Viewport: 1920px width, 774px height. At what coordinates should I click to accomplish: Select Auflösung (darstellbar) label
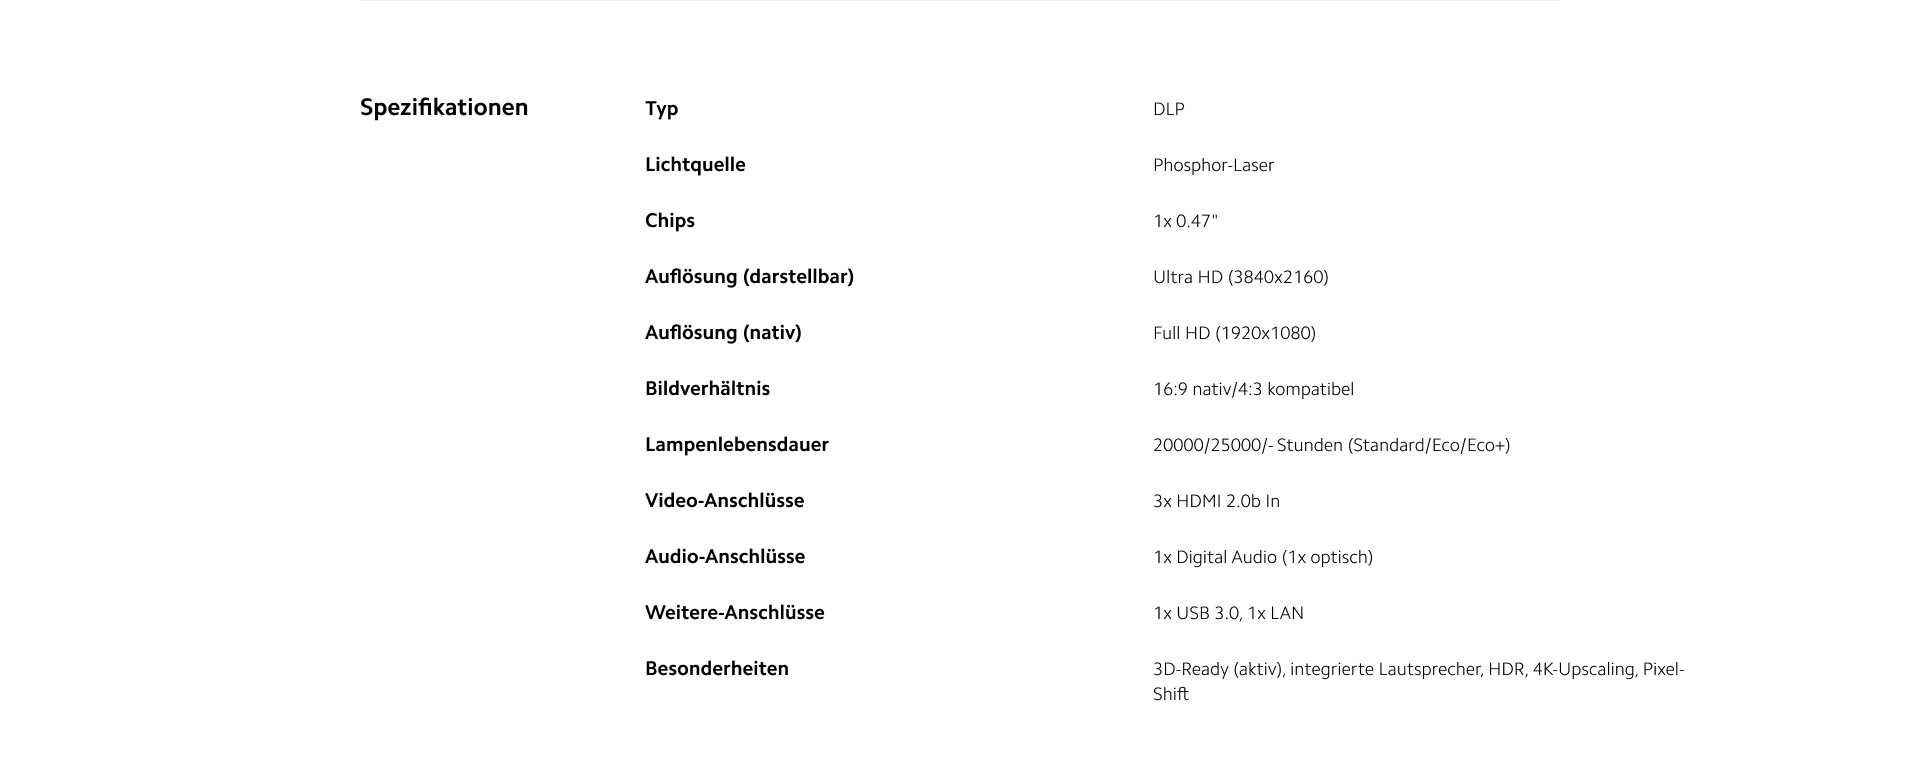pyautogui.click(x=749, y=277)
